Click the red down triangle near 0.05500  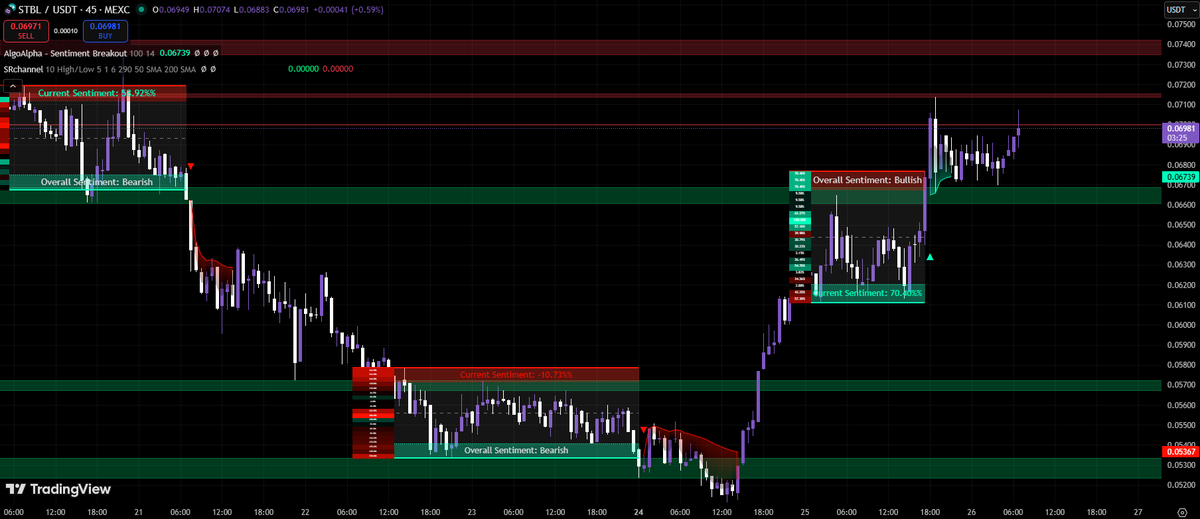tap(642, 429)
